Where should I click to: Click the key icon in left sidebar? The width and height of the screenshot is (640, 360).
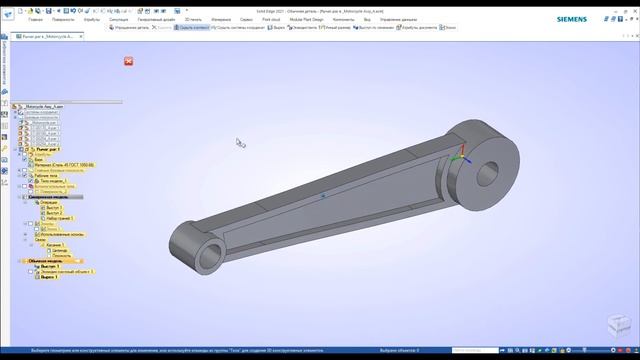[4, 149]
